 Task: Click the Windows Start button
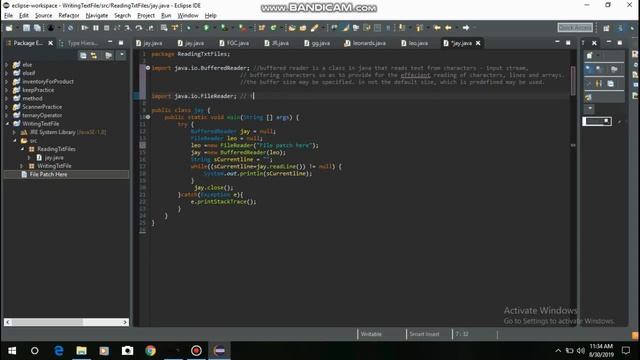pos(12,351)
